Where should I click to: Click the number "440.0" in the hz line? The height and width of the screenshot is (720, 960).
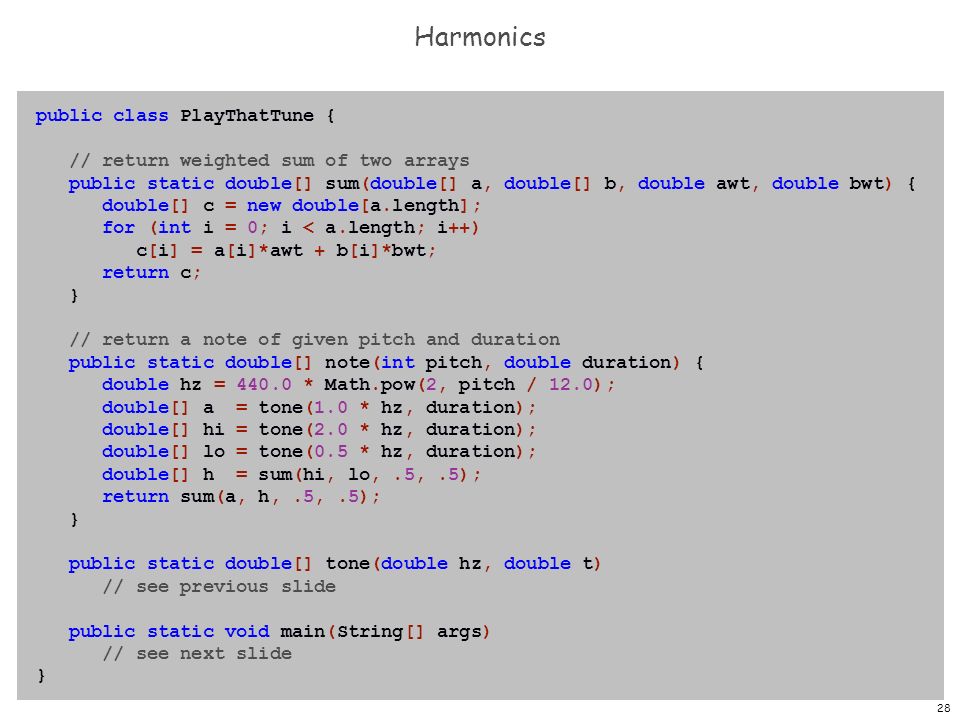pos(264,384)
